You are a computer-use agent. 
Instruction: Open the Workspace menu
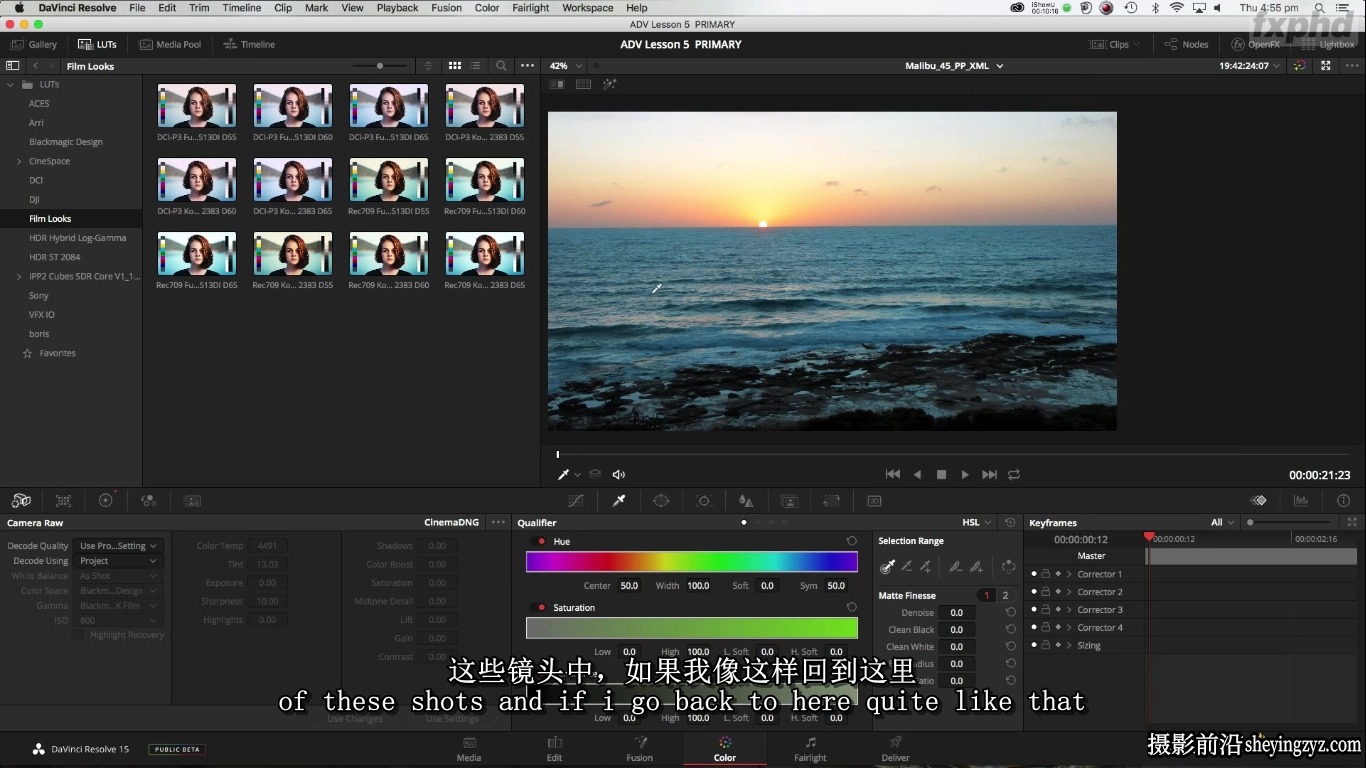coord(588,8)
